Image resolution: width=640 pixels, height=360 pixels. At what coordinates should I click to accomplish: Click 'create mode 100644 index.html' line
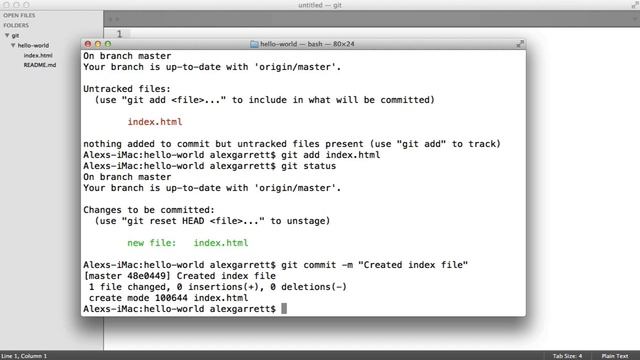pos(168,298)
